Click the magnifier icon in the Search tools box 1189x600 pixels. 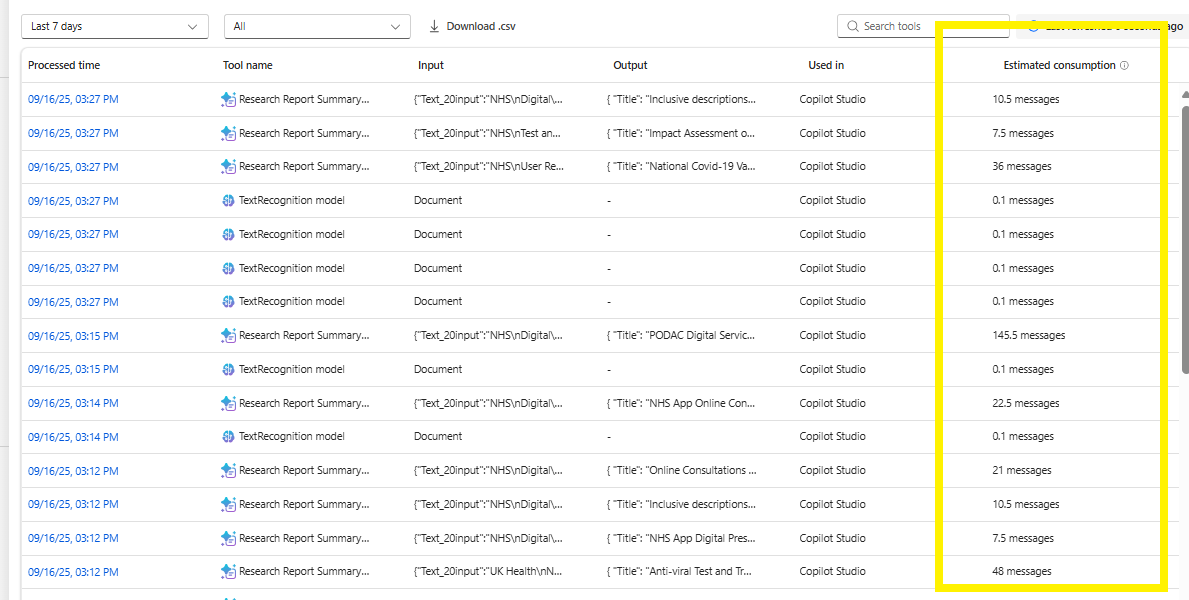pyautogui.click(x=853, y=26)
